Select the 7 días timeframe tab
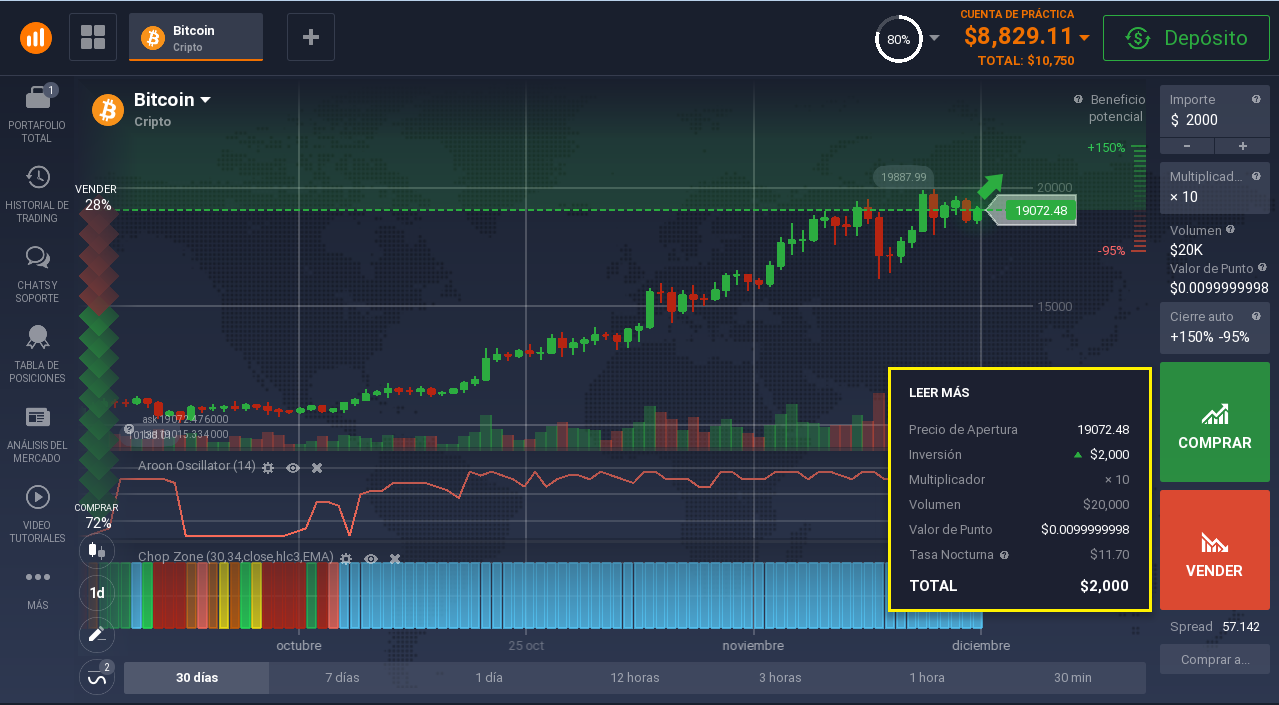The width and height of the screenshot is (1279, 705). 342,677
